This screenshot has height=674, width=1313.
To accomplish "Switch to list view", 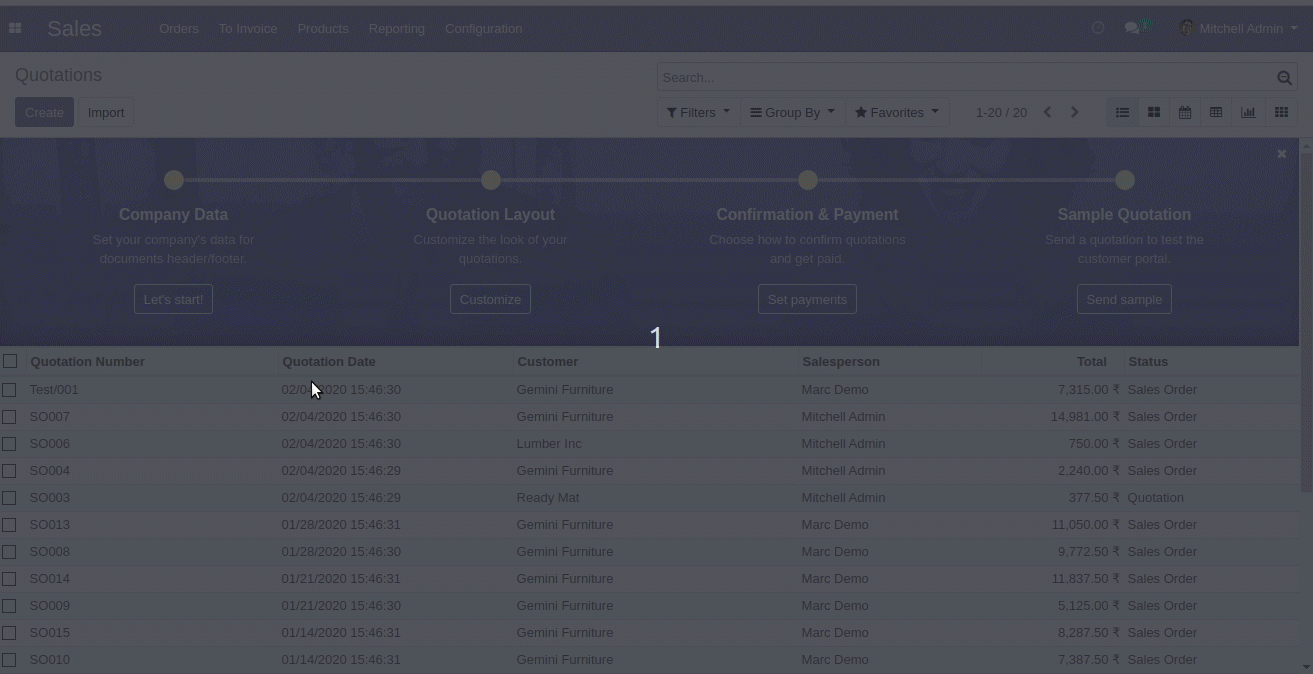I will click(1122, 112).
